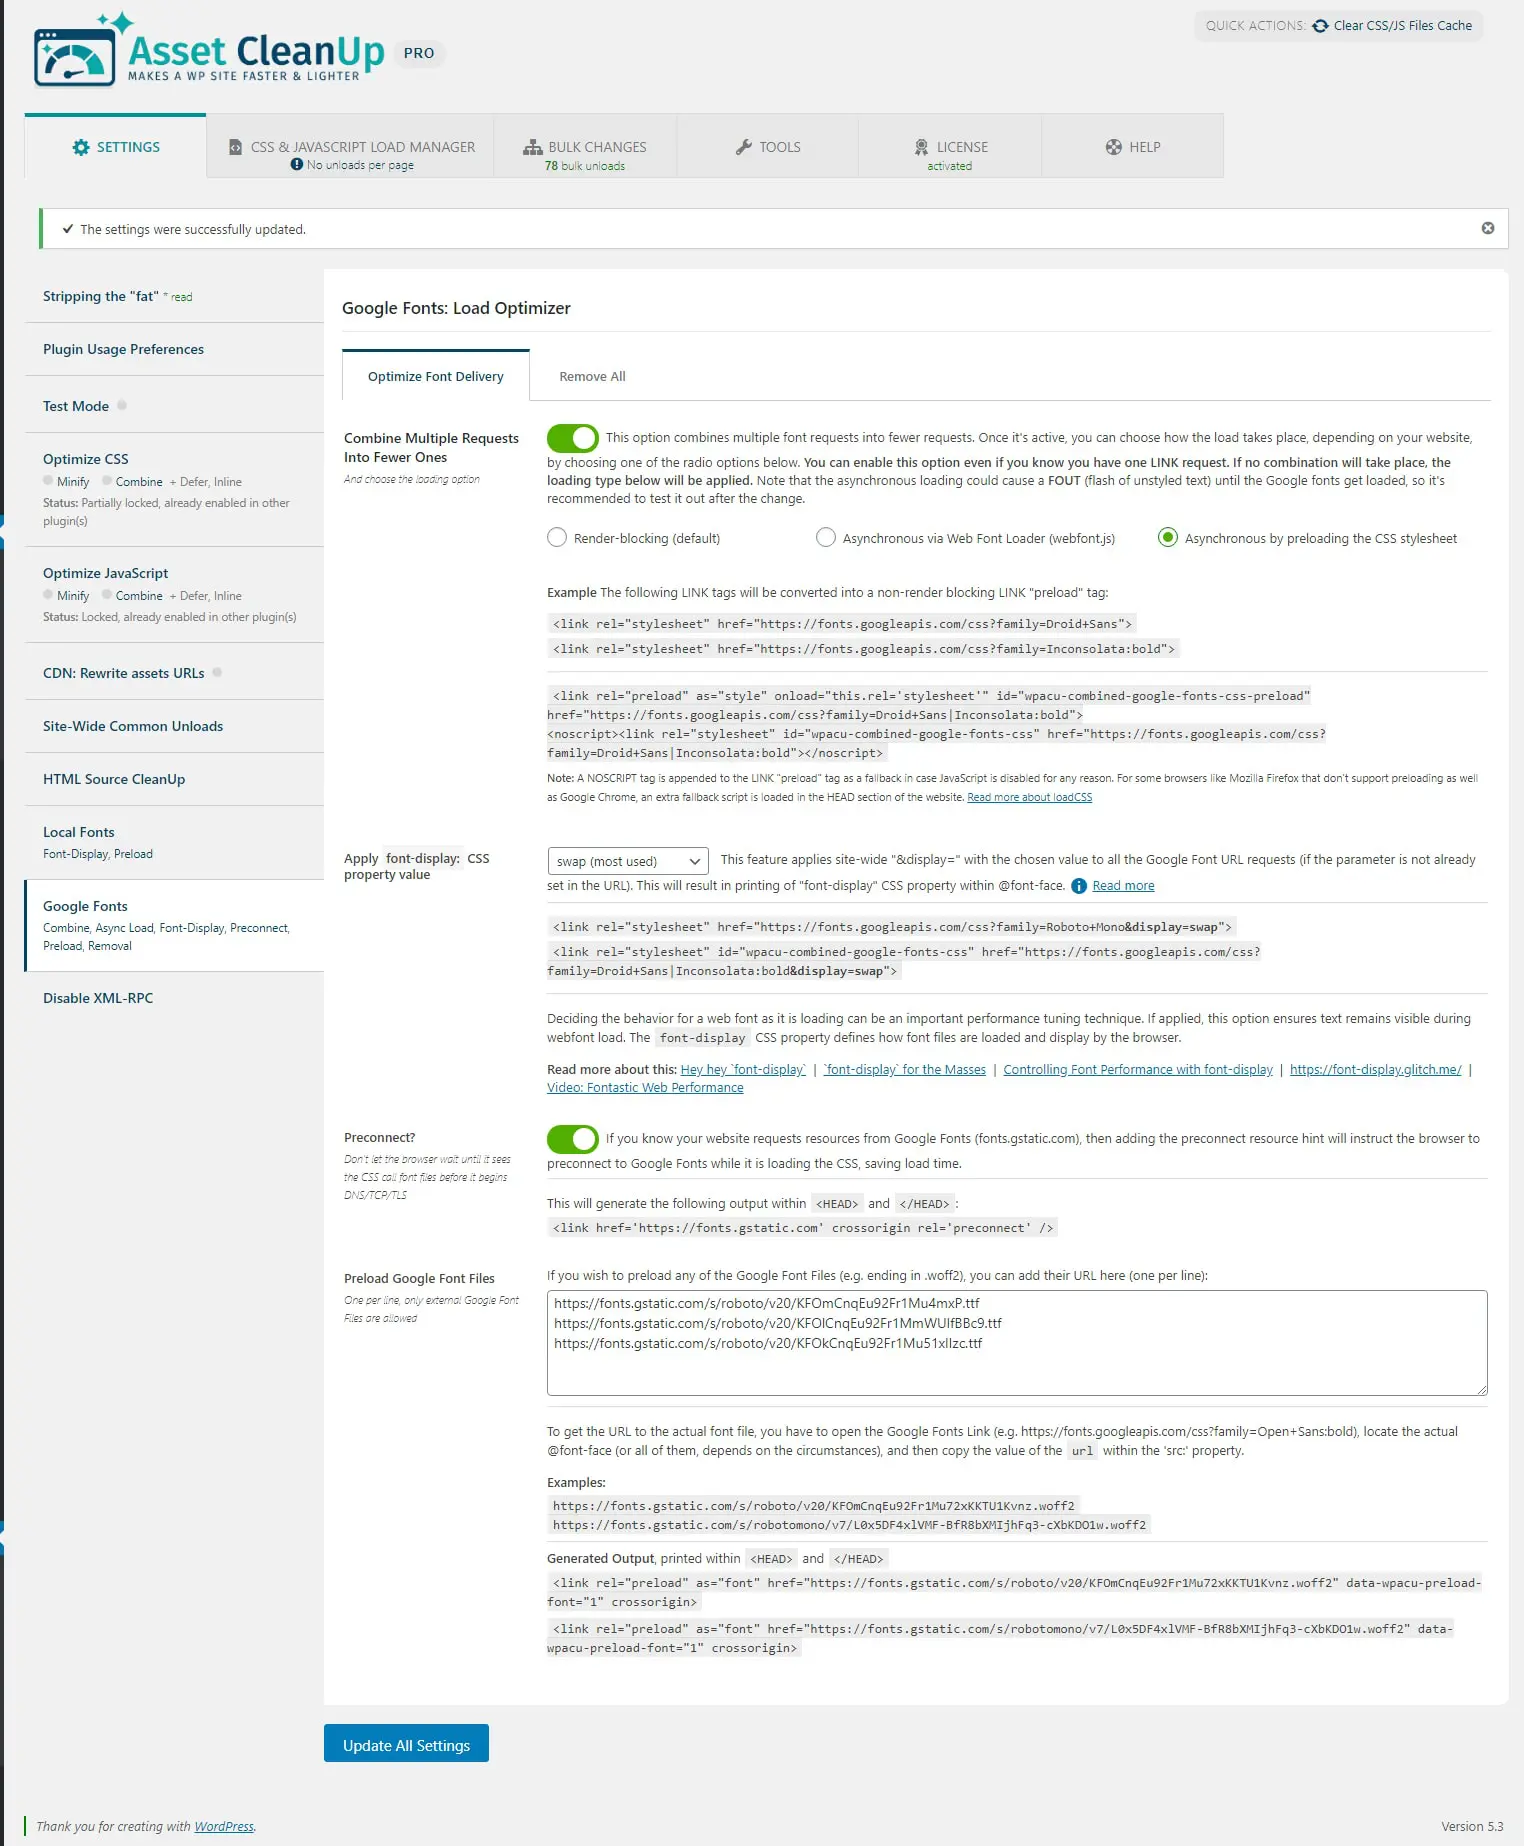Viewport: 1524px width, 1846px height.
Task: Open Hey hey `font-display` article link
Action: (x=743, y=1069)
